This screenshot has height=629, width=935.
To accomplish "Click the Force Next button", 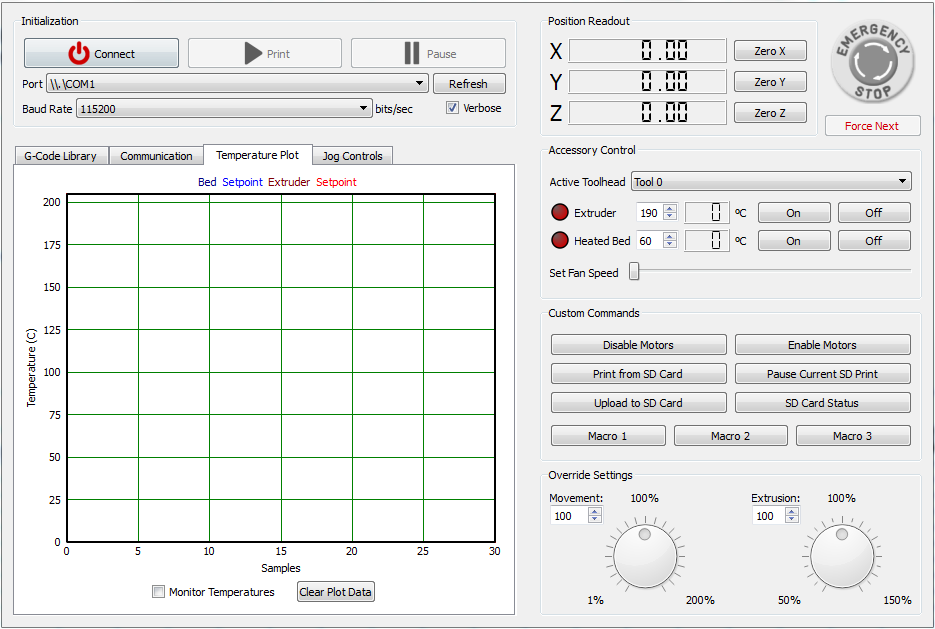I will 871,126.
